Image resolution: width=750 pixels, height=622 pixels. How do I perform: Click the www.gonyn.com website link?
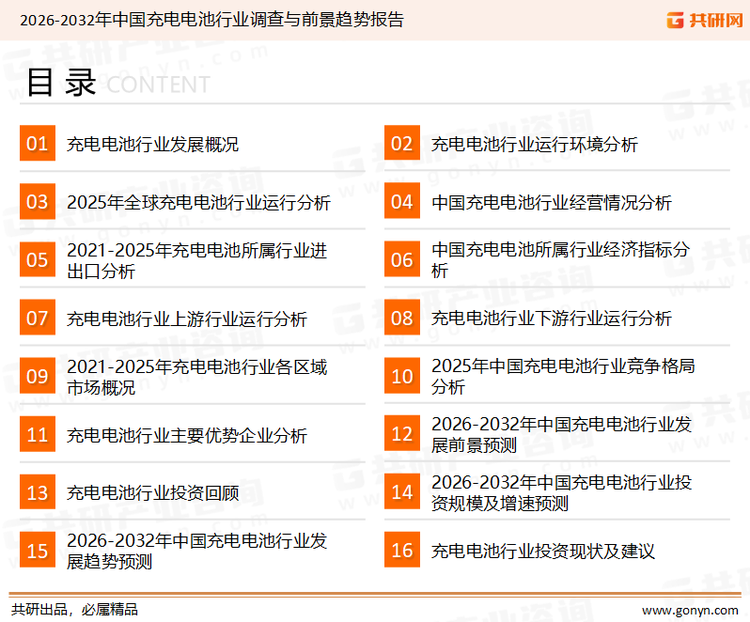point(690,609)
